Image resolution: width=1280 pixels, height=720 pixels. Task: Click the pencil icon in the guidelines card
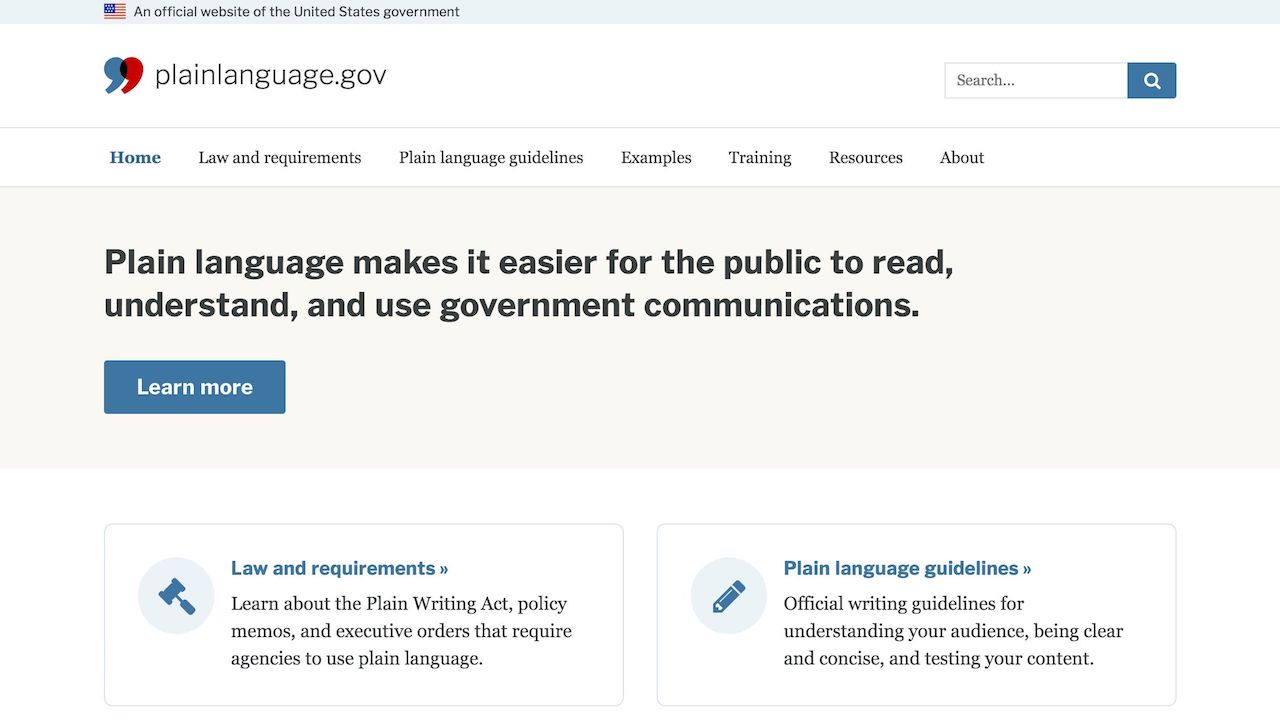coord(729,596)
